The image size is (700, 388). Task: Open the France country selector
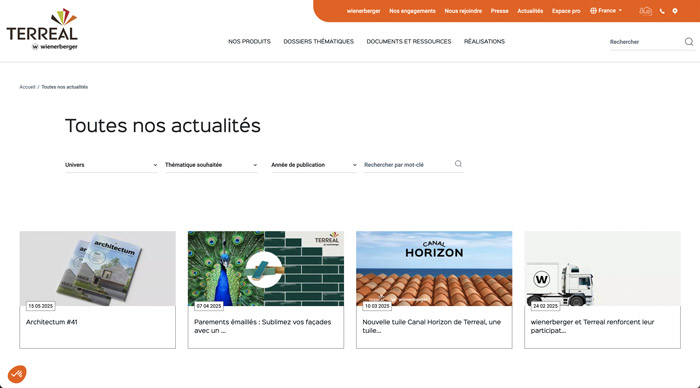606,11
